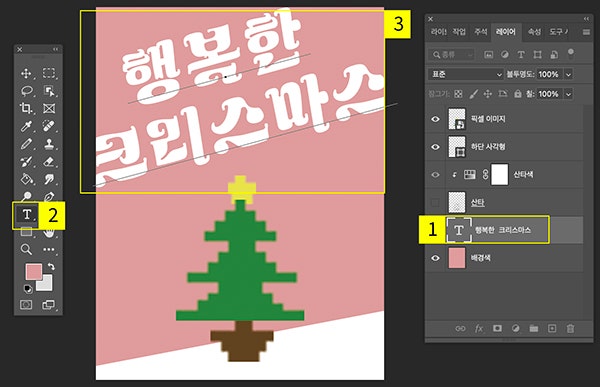
Task: Select the Frame tool
Action: tap(49, 108)
